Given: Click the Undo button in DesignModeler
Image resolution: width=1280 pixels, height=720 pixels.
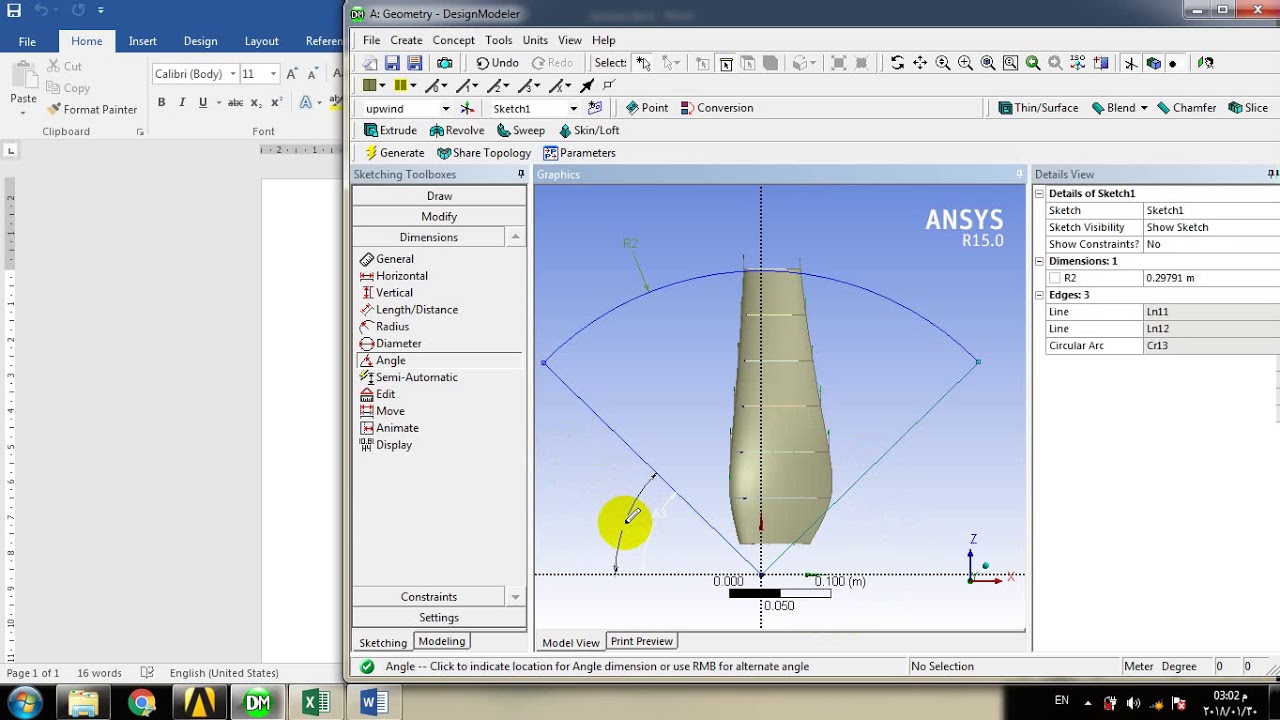Looking at the screenshot, I should point(498,63).
